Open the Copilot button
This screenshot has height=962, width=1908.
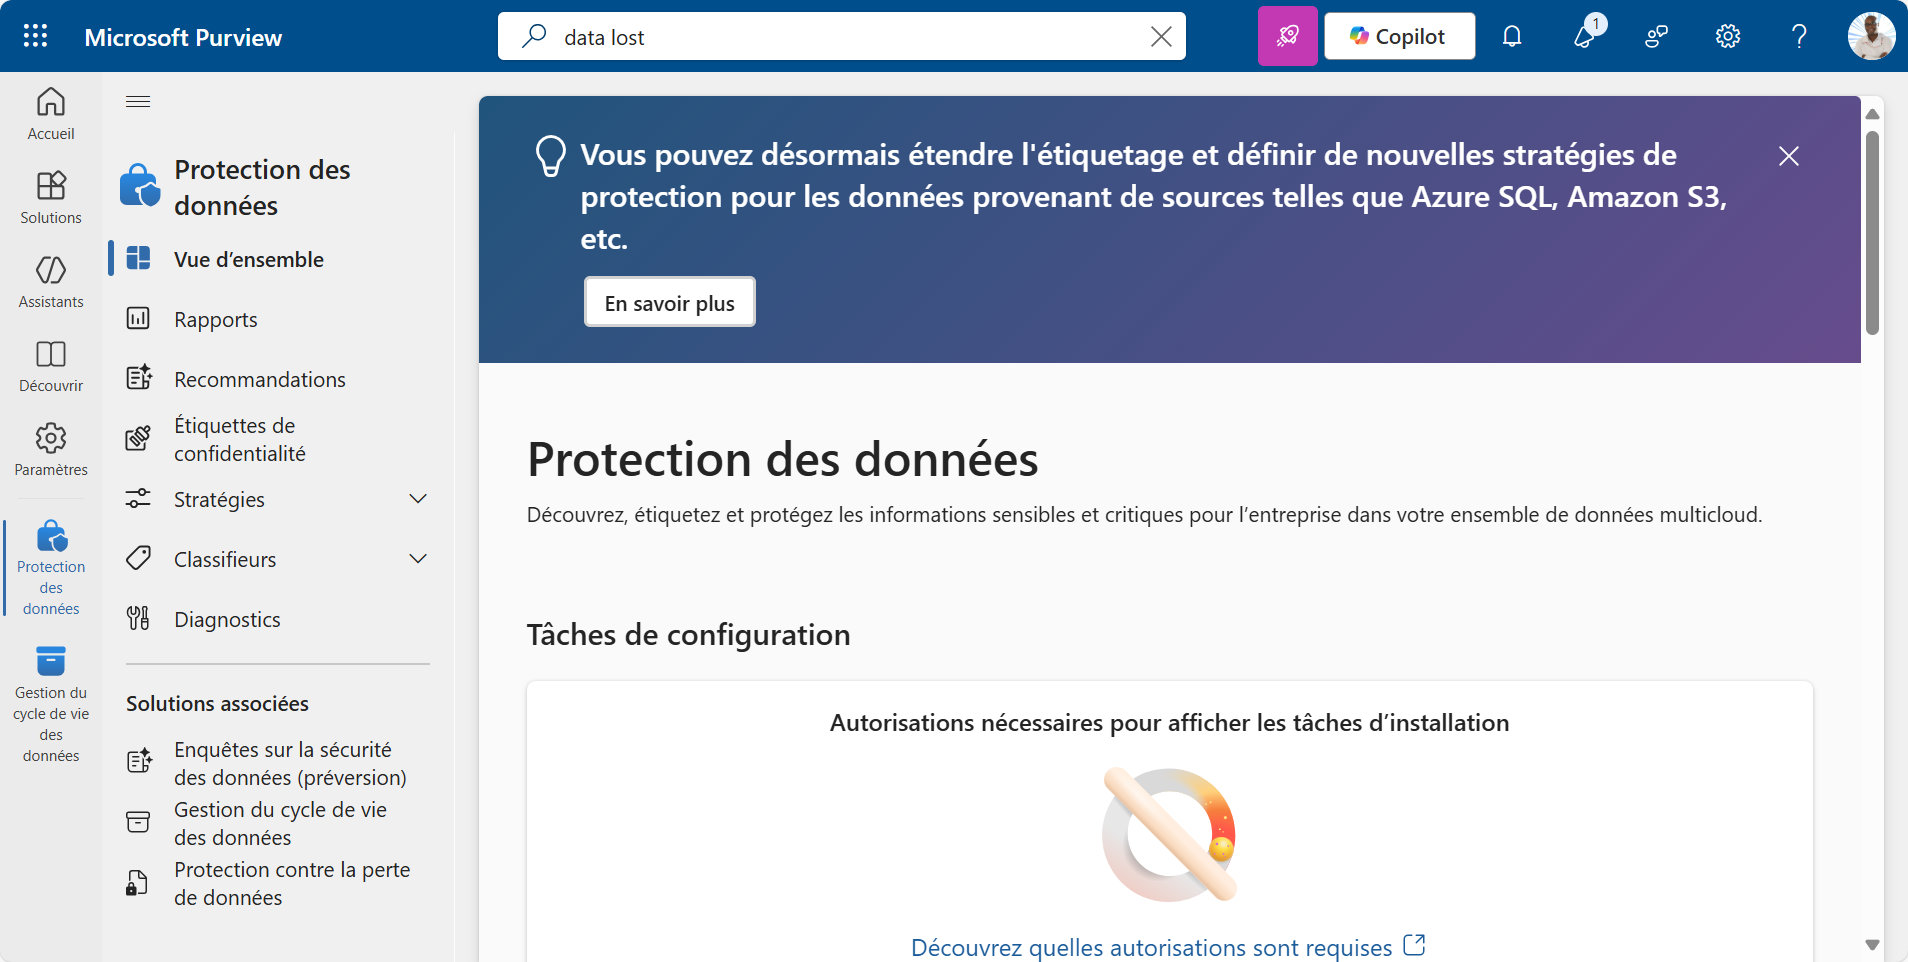[x=1399, y=36]
